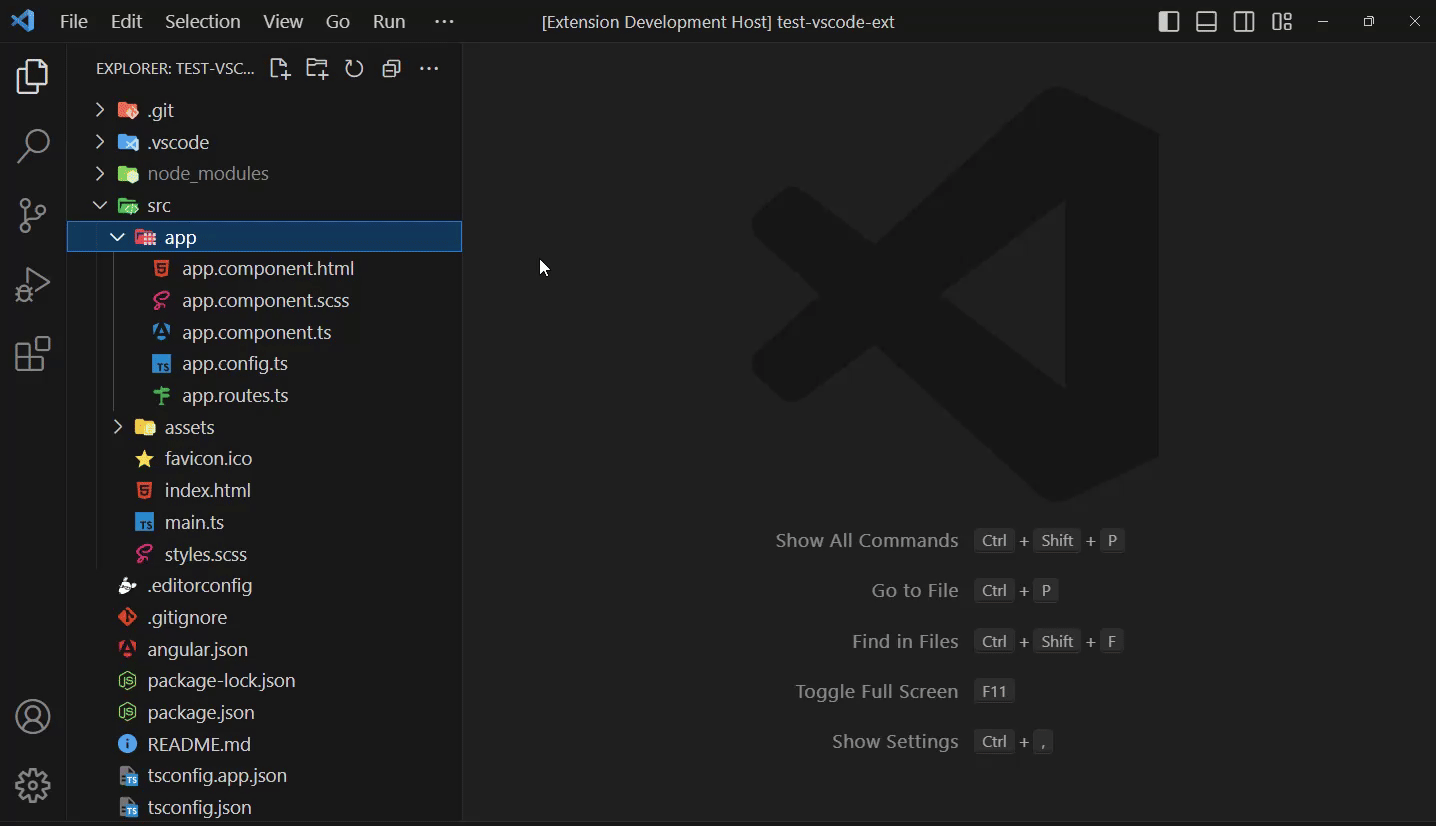
Task: Click the TS icon beside main.ts
Action: point(145,523)
